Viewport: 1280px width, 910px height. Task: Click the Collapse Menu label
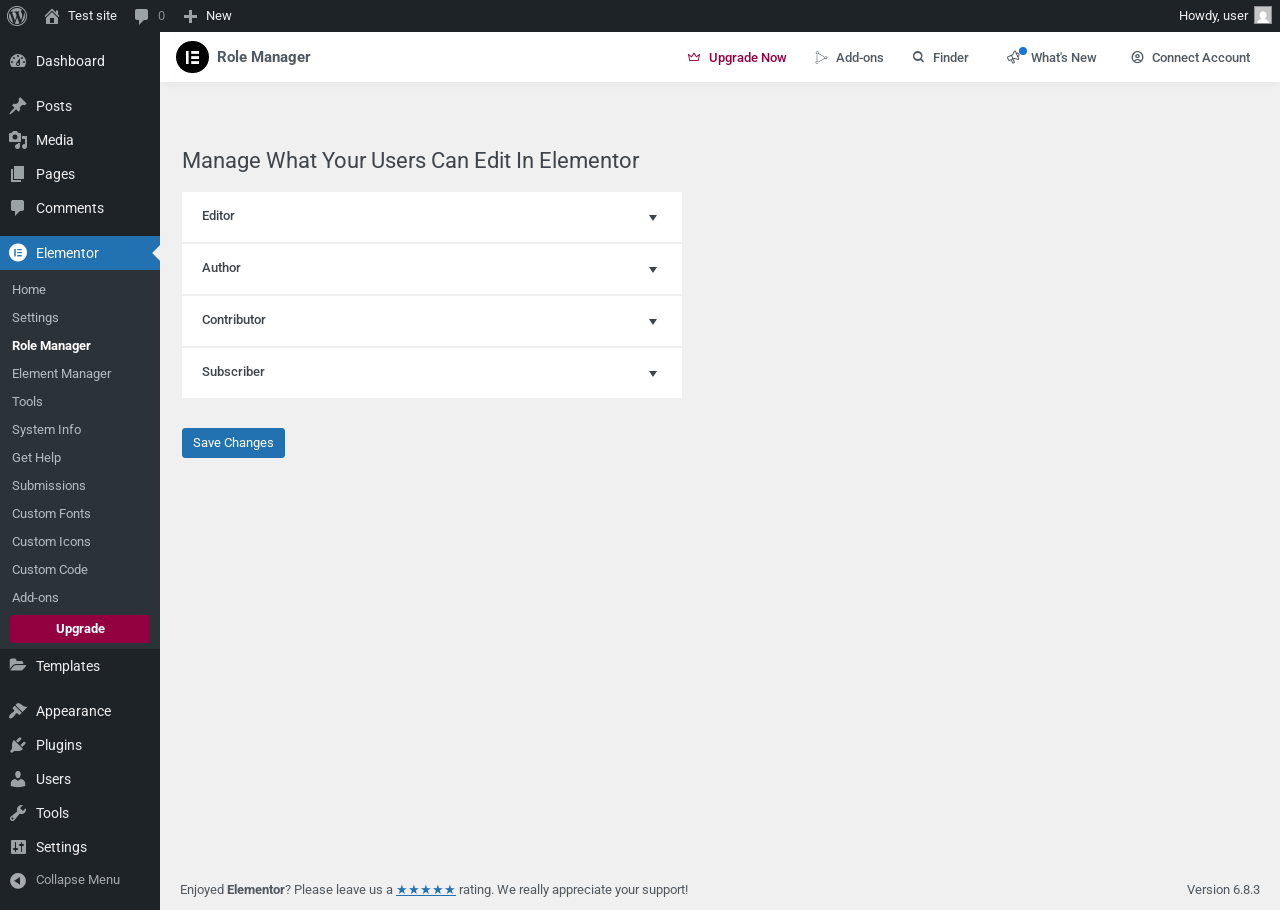click(x=78, y=880)
